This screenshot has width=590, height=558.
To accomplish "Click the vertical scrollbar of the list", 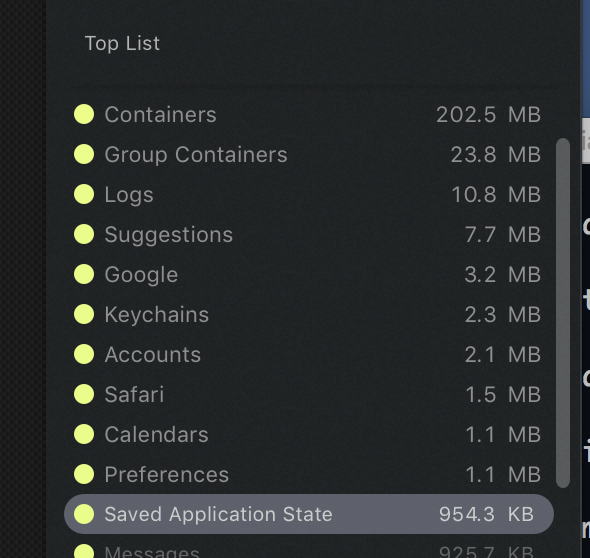I will point(563,313).
